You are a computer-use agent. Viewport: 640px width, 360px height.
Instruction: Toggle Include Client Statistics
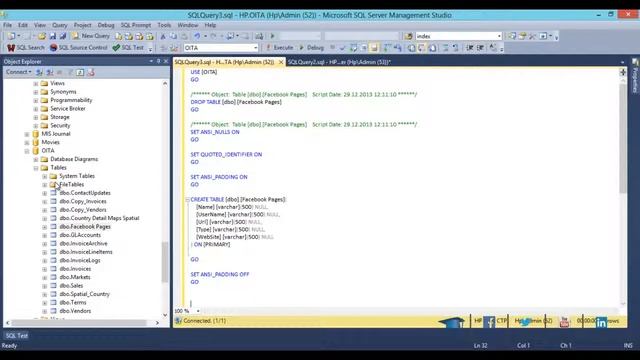[397, 48]
